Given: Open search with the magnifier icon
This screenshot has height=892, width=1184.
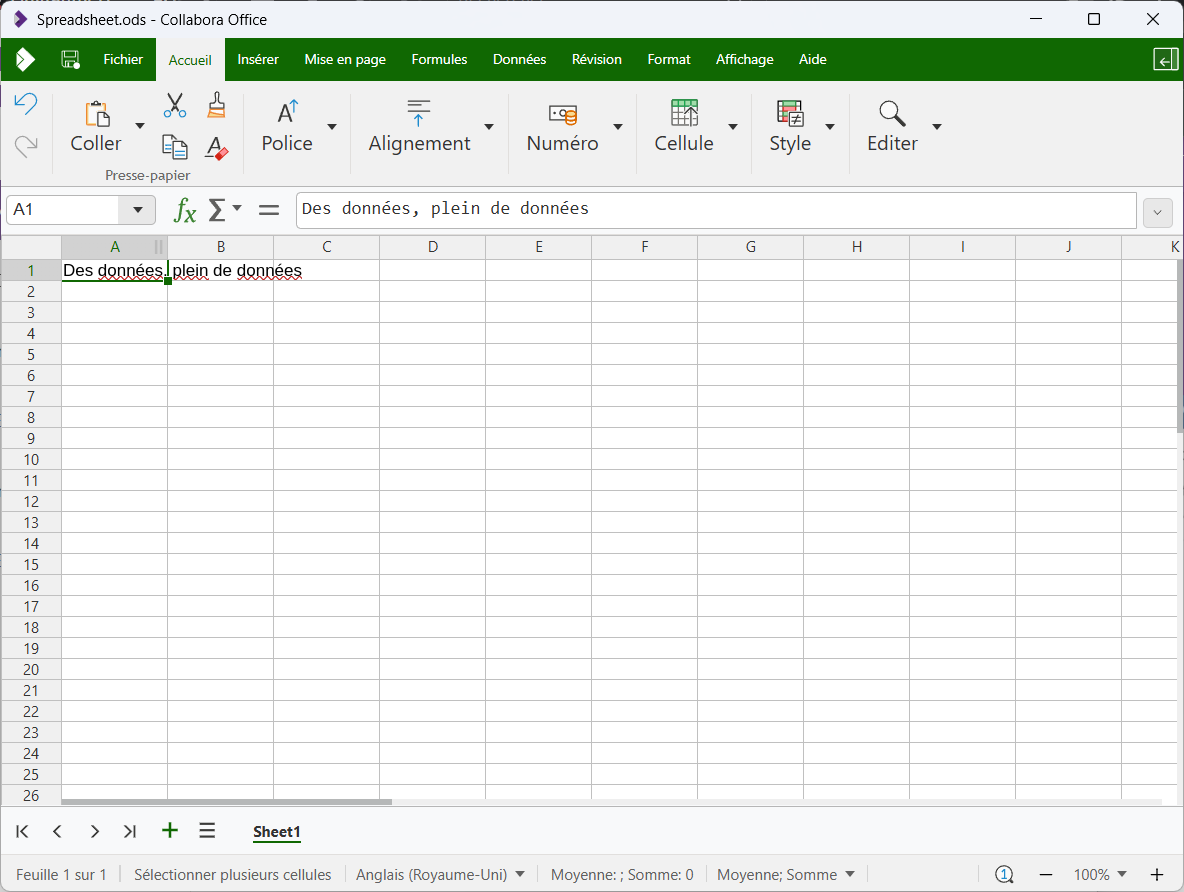Looking at the screenshot, I should coord(890,112).
